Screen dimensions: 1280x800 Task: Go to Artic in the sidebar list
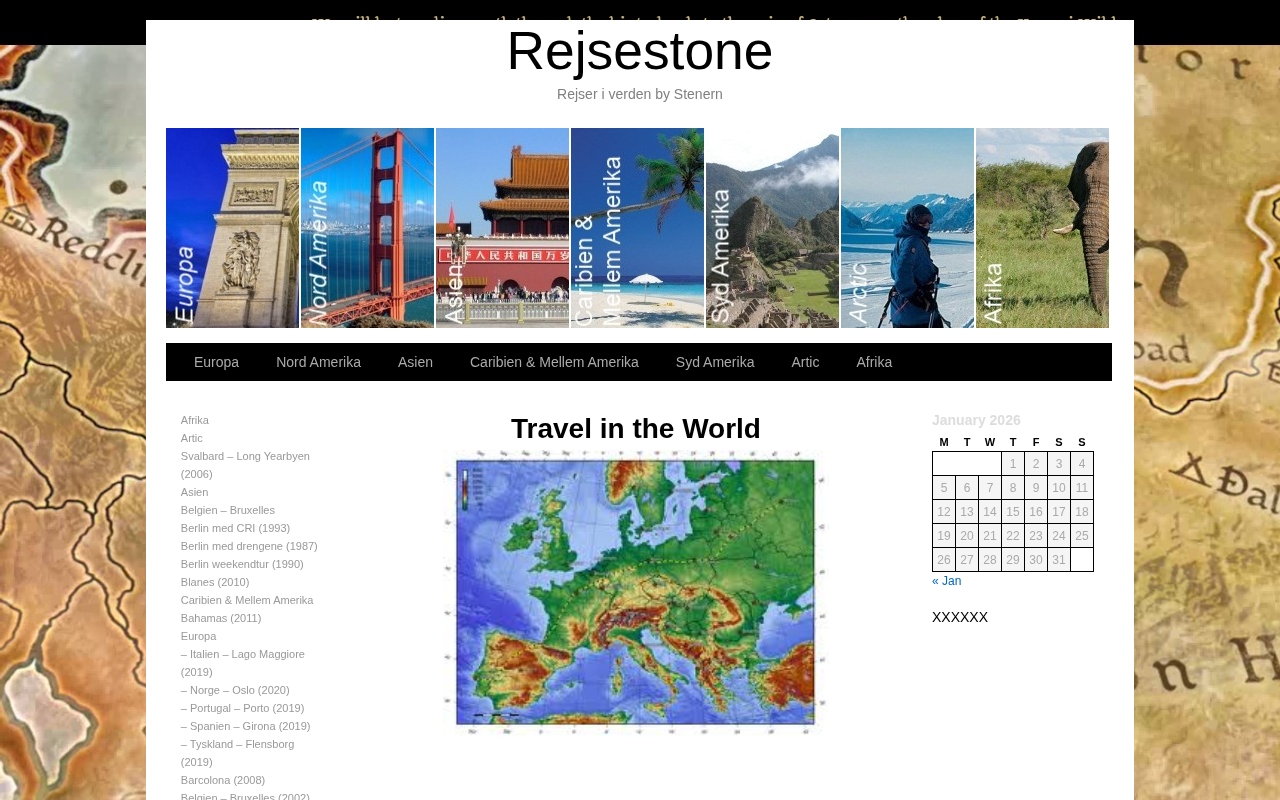click(x=192, y=438)
